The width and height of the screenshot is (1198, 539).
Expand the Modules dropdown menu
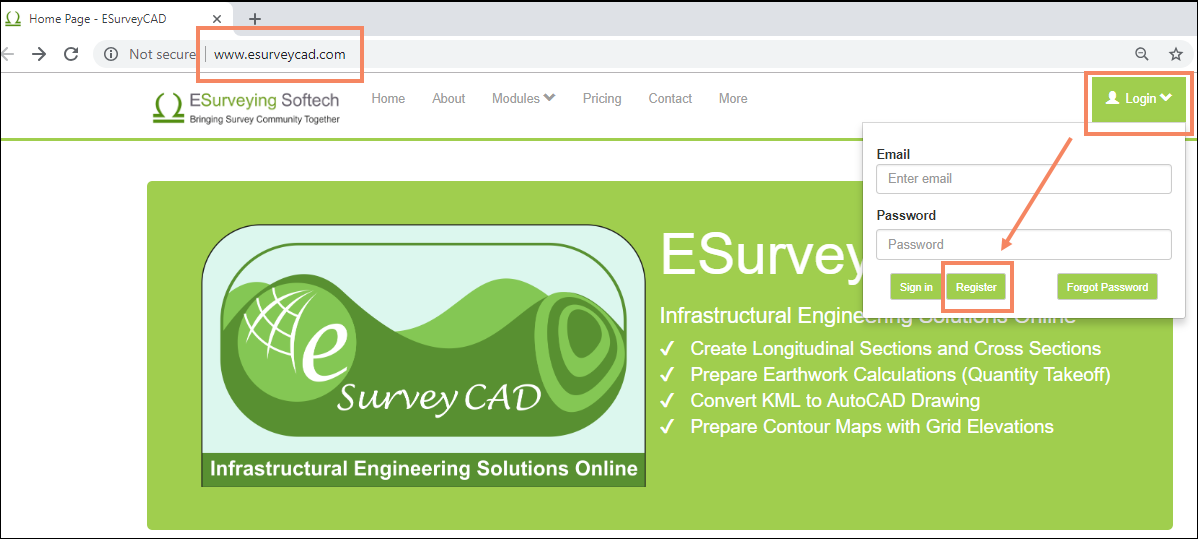(x=523, y=99)
